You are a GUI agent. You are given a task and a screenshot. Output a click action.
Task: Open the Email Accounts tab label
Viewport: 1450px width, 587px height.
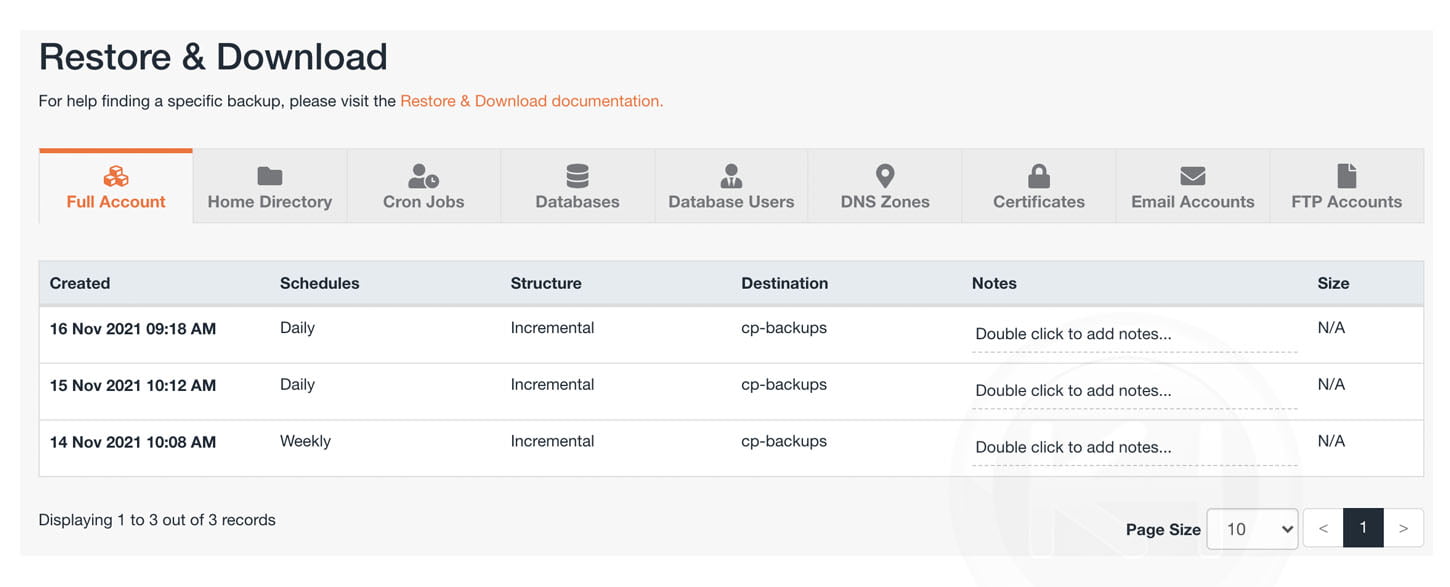pyautogui.click(x=1193, y=202)
